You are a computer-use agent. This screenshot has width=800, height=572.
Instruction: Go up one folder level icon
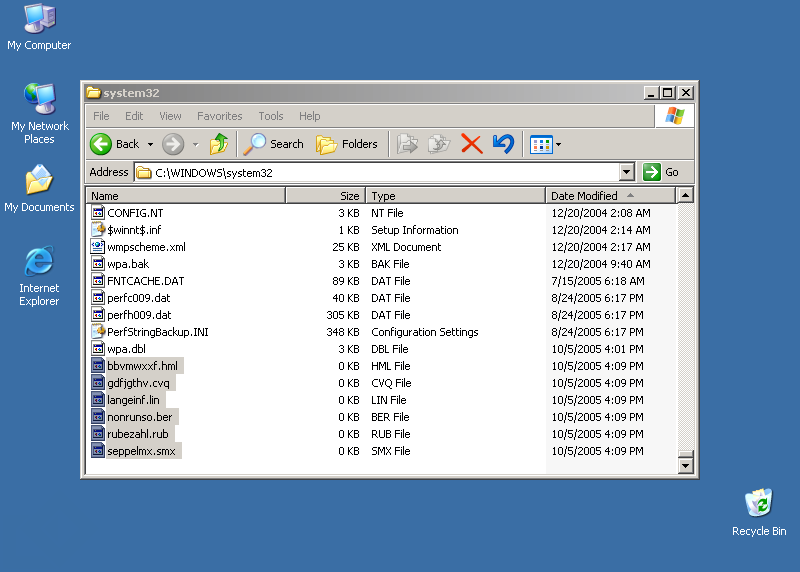click(x=219, y=144)
